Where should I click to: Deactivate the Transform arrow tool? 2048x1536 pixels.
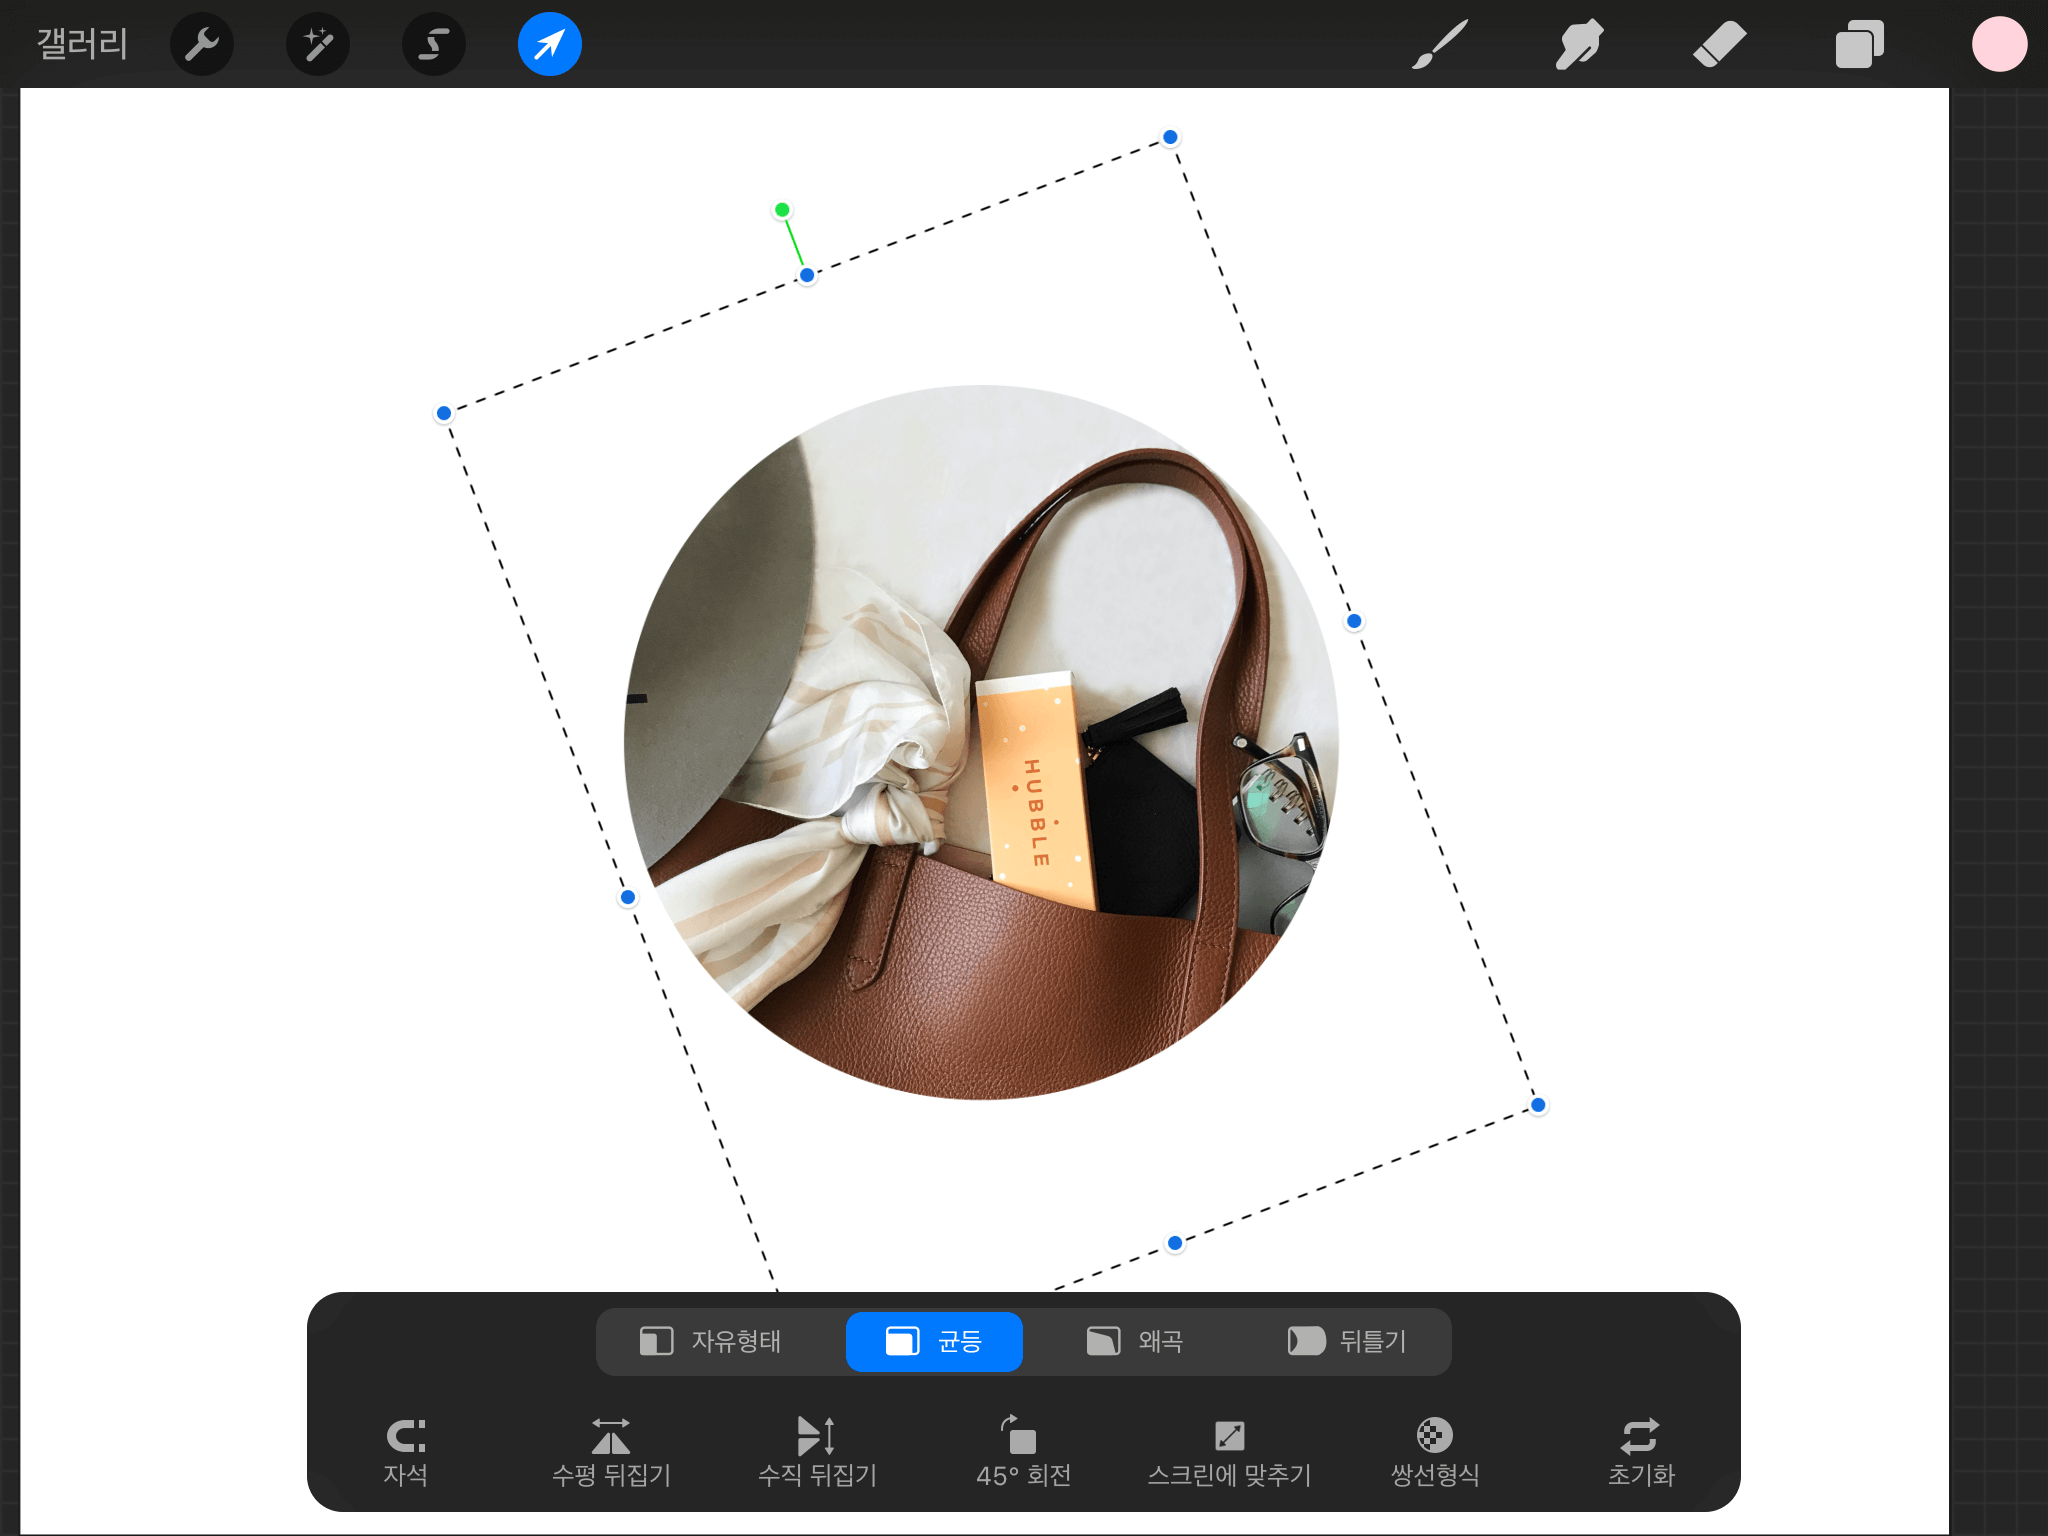549,44
